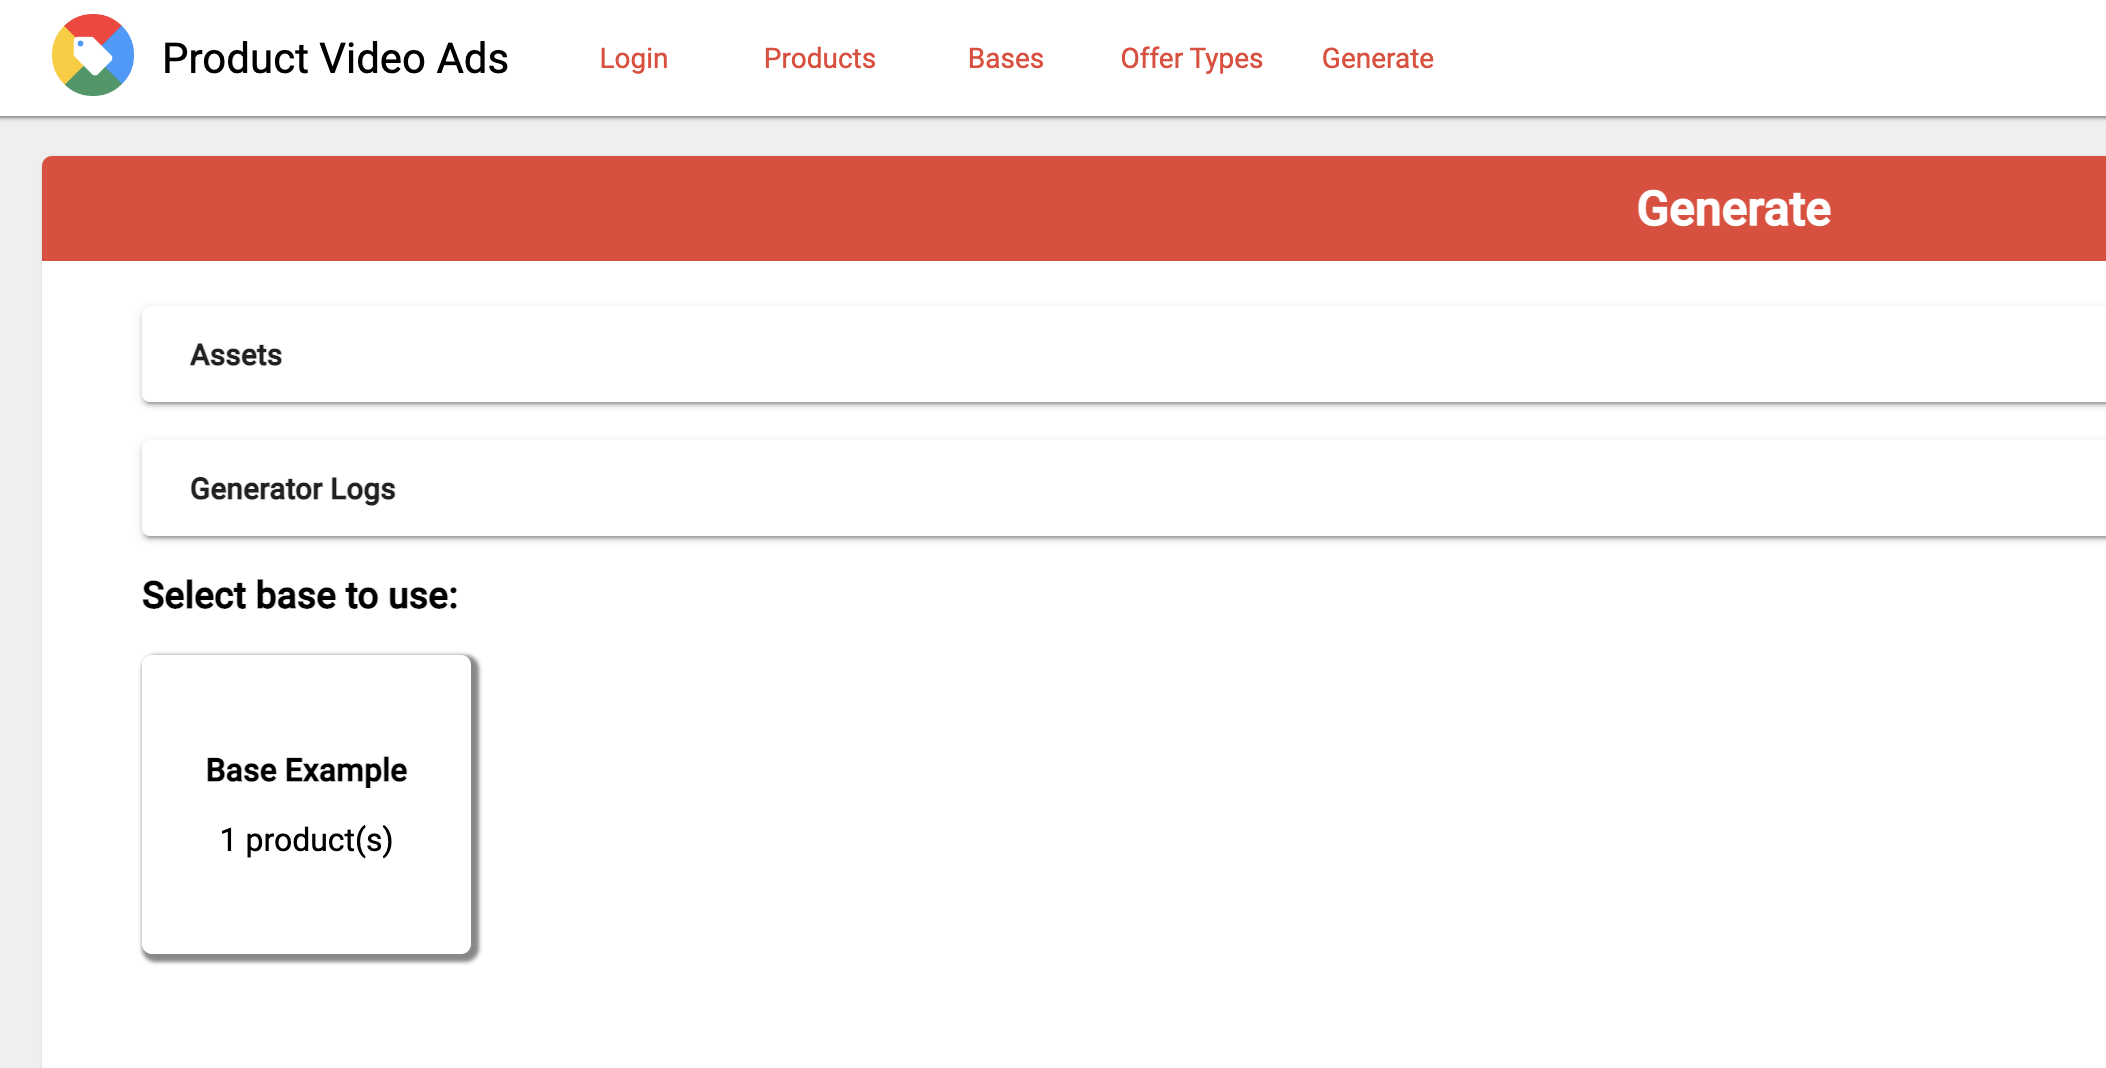Viewport: 2106px width, 1068px height.
Task: Click the '1 product(s)' text
Action: (x=306, y=840)
